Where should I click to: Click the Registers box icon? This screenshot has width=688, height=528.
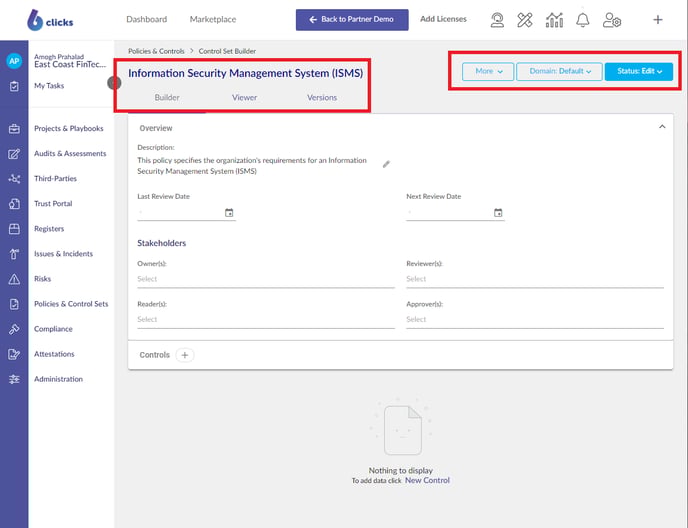coord(14,229)
